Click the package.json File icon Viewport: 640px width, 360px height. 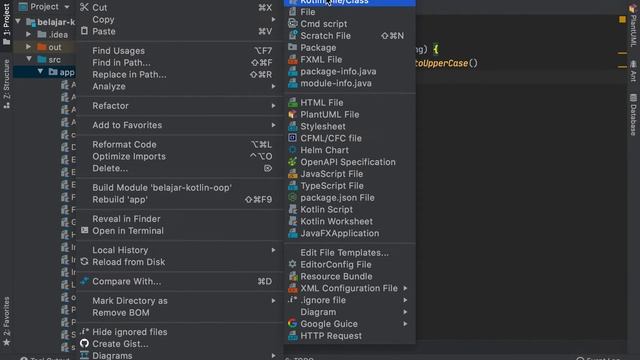click(293, 197)
